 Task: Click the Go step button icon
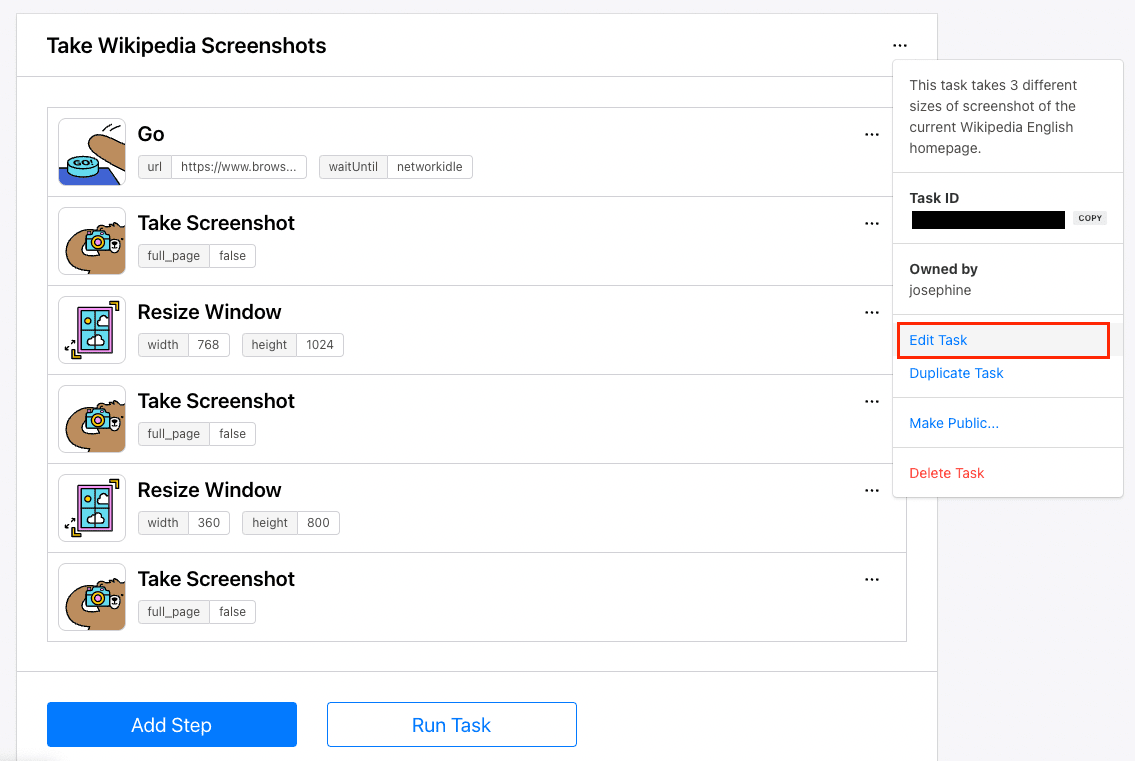pos(92,152)
